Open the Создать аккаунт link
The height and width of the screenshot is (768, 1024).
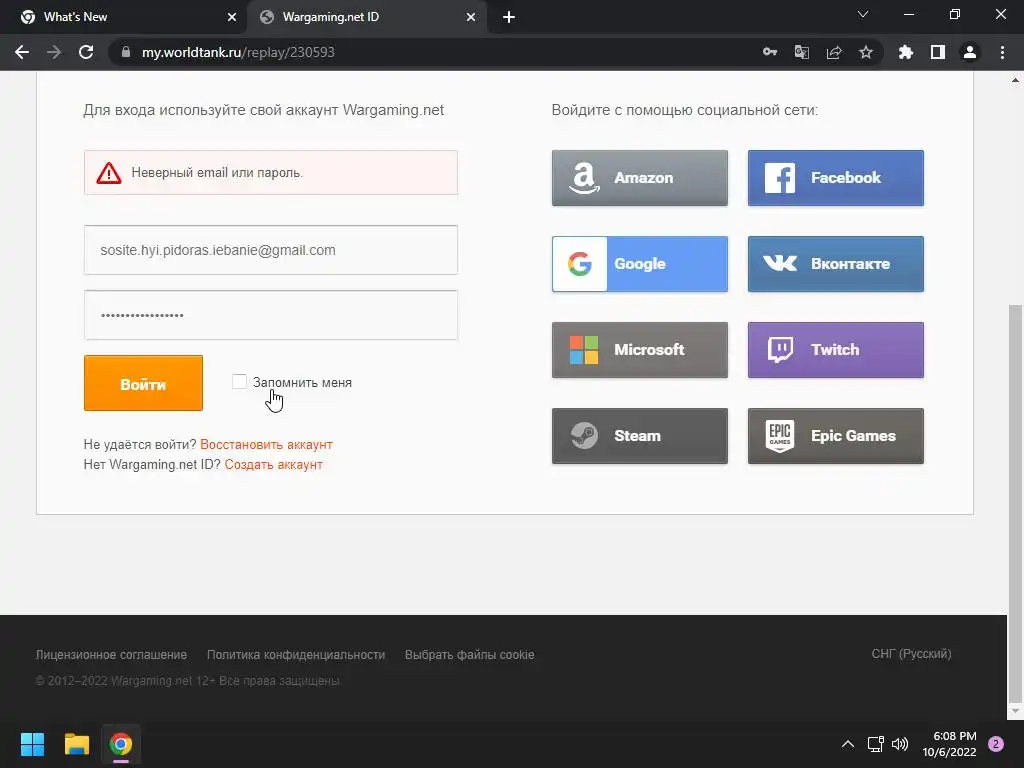pos(274,465)
